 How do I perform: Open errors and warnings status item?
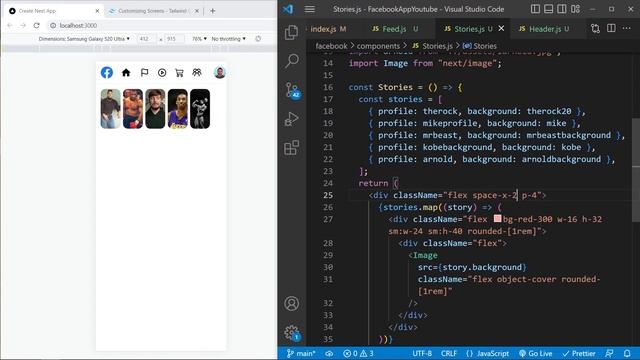click(x=358, y=353)
